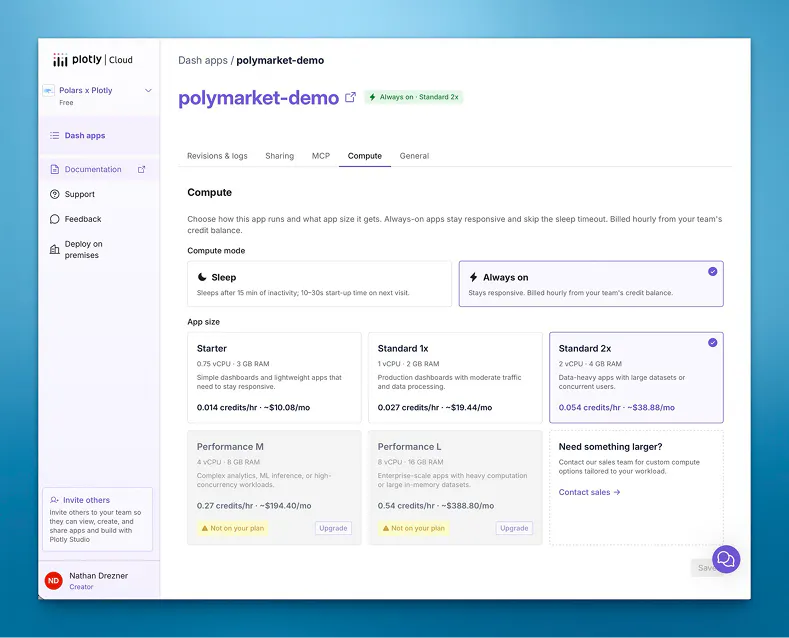
Task: Click the Need something larger? heading
Action: point(610,447)
